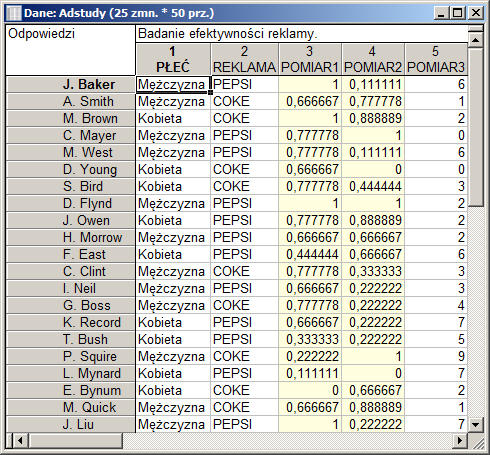Select row header J. Owen
Viewport: 490px width, 455px height.
point(70,221)
